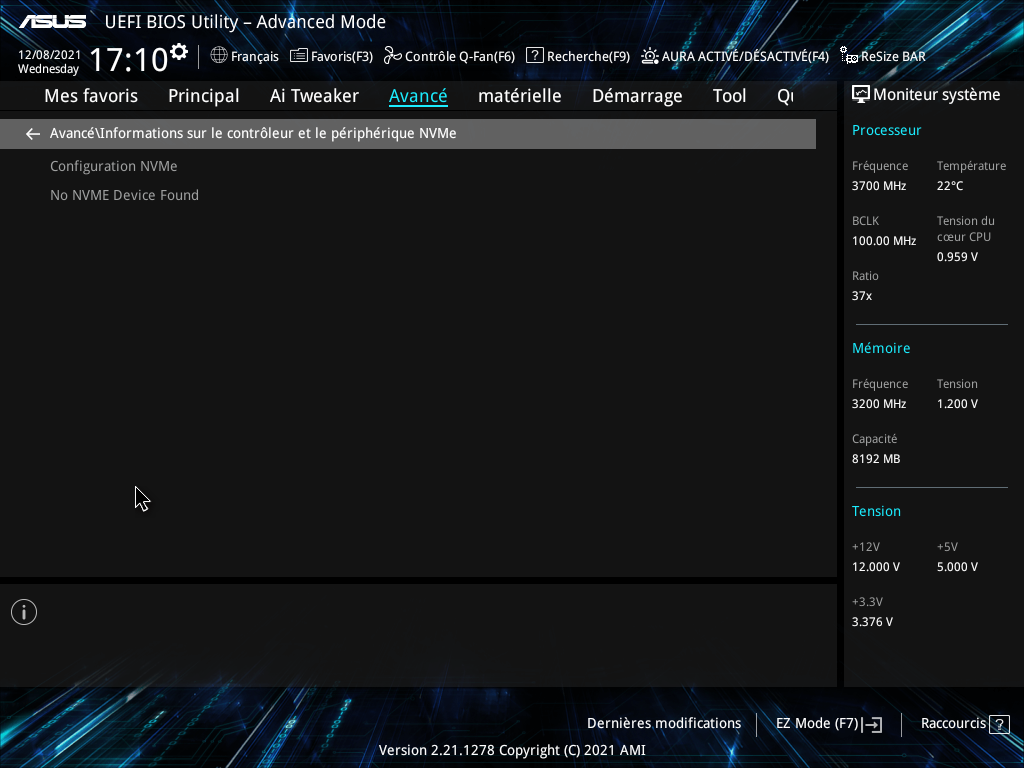Click the 5.000 V value
1024x768 pixels.
pyautogui.click(x=957, y=567)
